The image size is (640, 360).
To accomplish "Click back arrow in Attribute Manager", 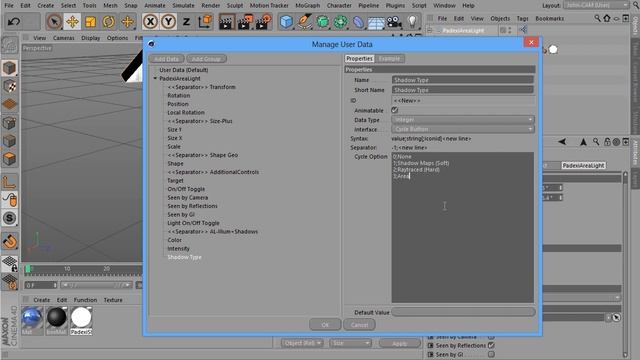I will pyautogui.click(x=562, y=142).
